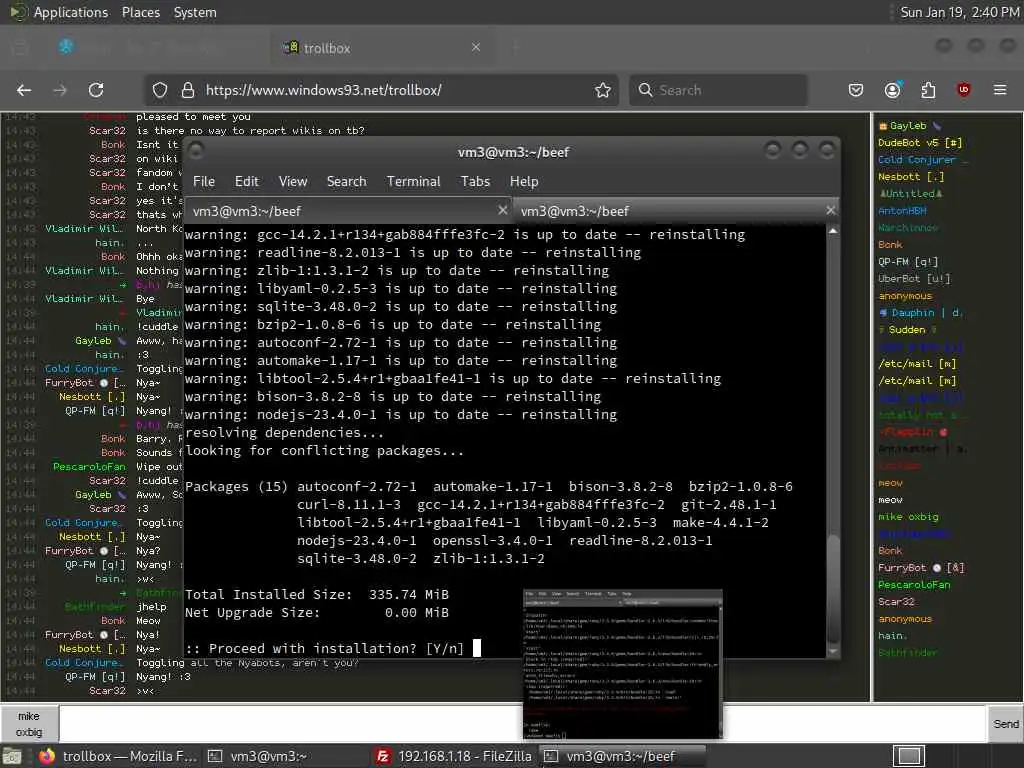Click Scar32 in the user list

click(896, 601)
